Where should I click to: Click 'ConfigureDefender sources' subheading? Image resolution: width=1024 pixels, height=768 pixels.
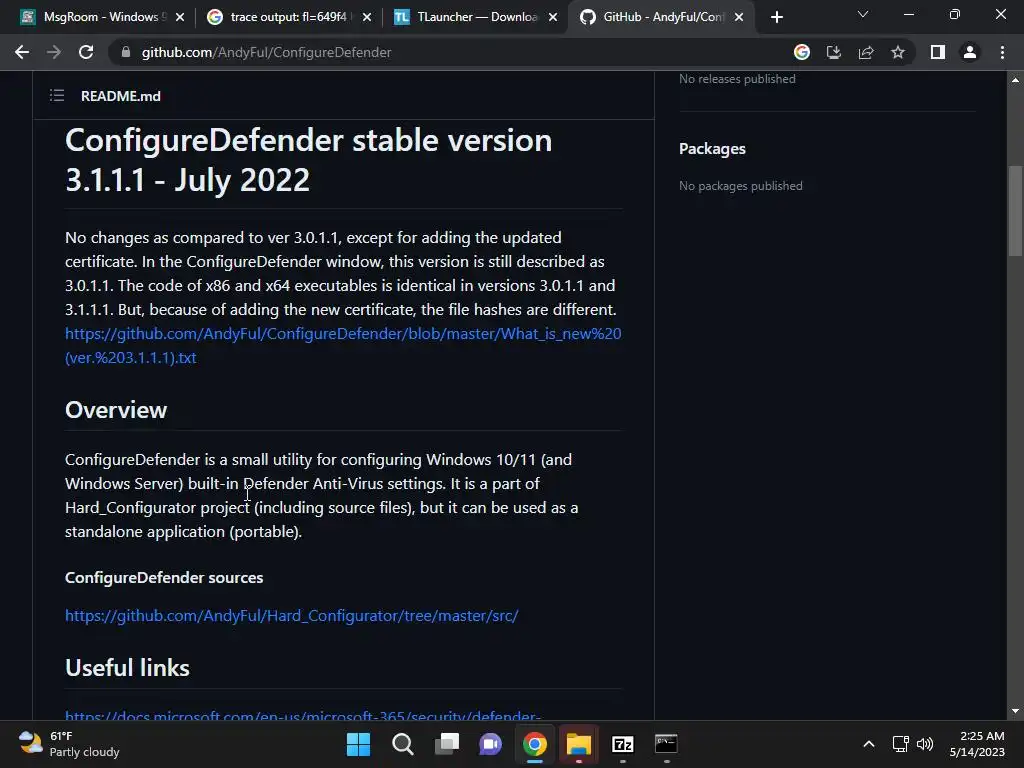click(164, 578)
